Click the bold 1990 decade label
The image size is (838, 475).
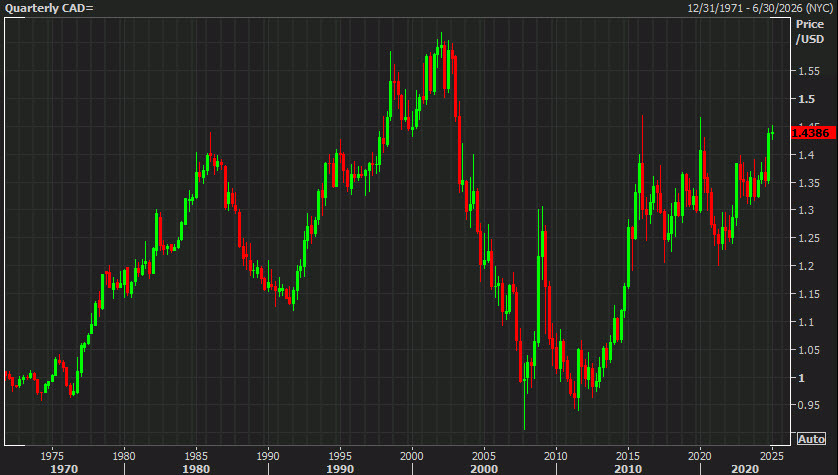[x=340, y=469]
